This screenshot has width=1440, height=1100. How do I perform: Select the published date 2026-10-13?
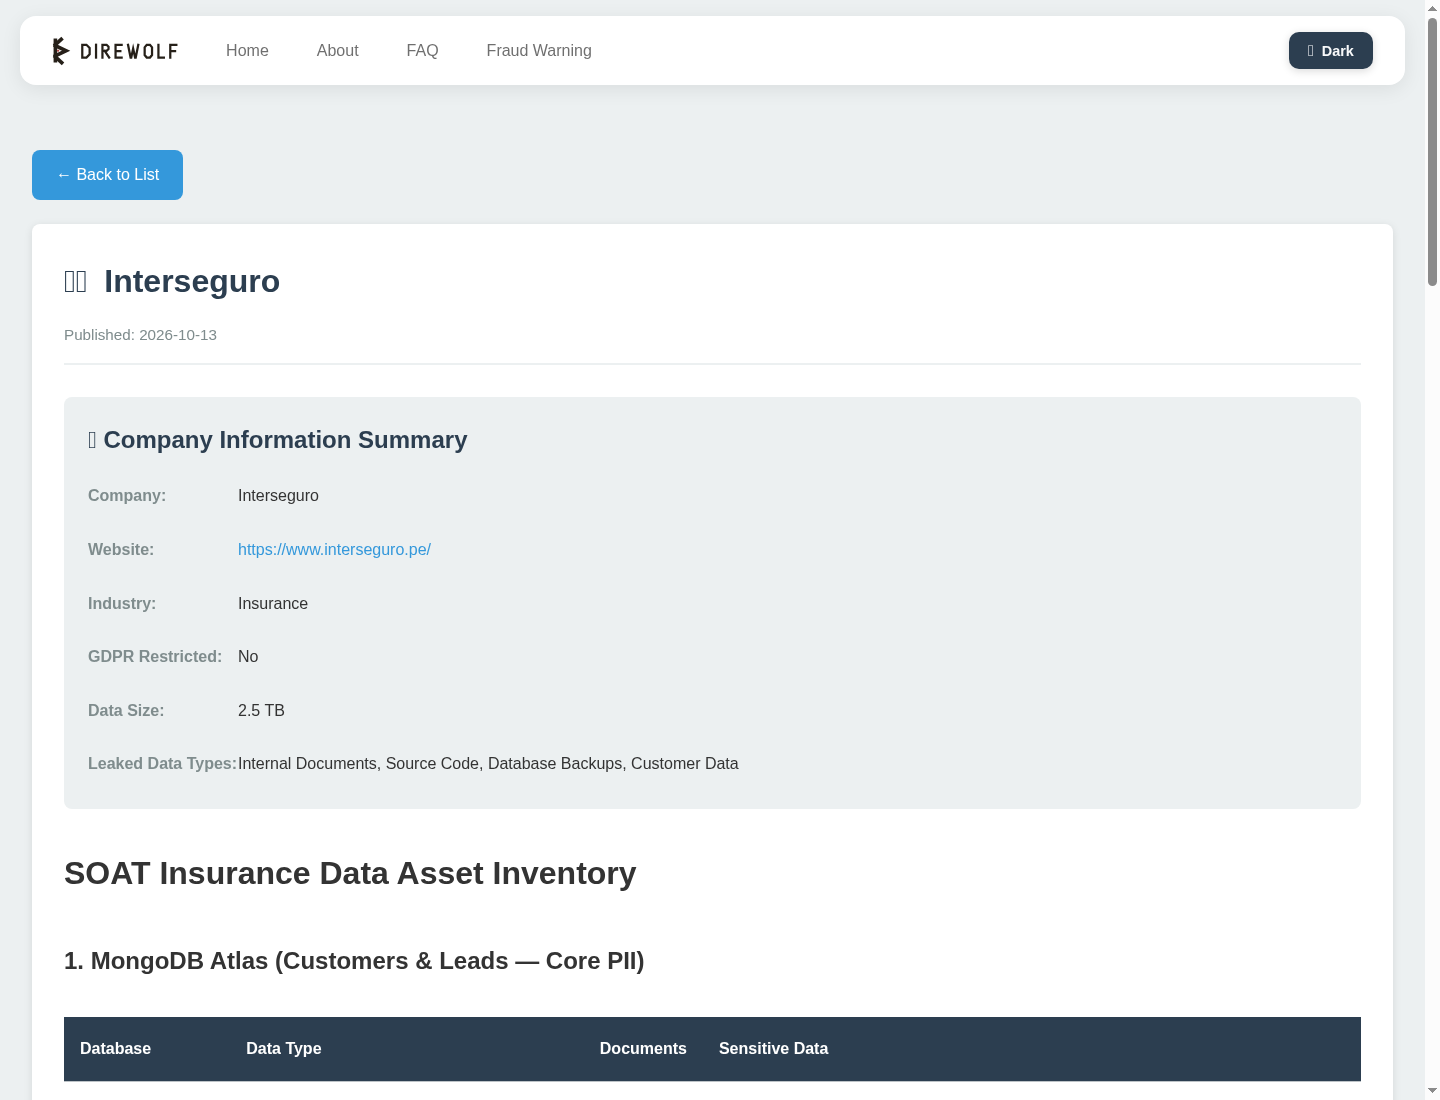click(x=178, y=335)
